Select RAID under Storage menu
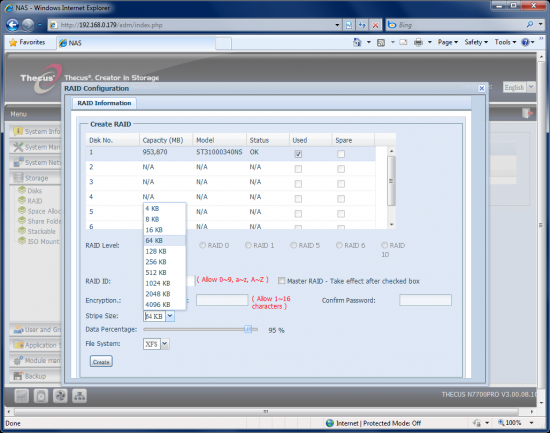The image size is (550, 433). coord(35,201)
